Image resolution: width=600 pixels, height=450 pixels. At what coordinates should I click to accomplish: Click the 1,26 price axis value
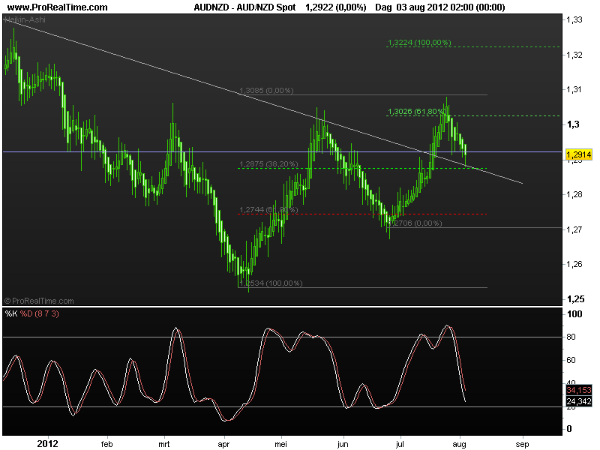[574, 264]
